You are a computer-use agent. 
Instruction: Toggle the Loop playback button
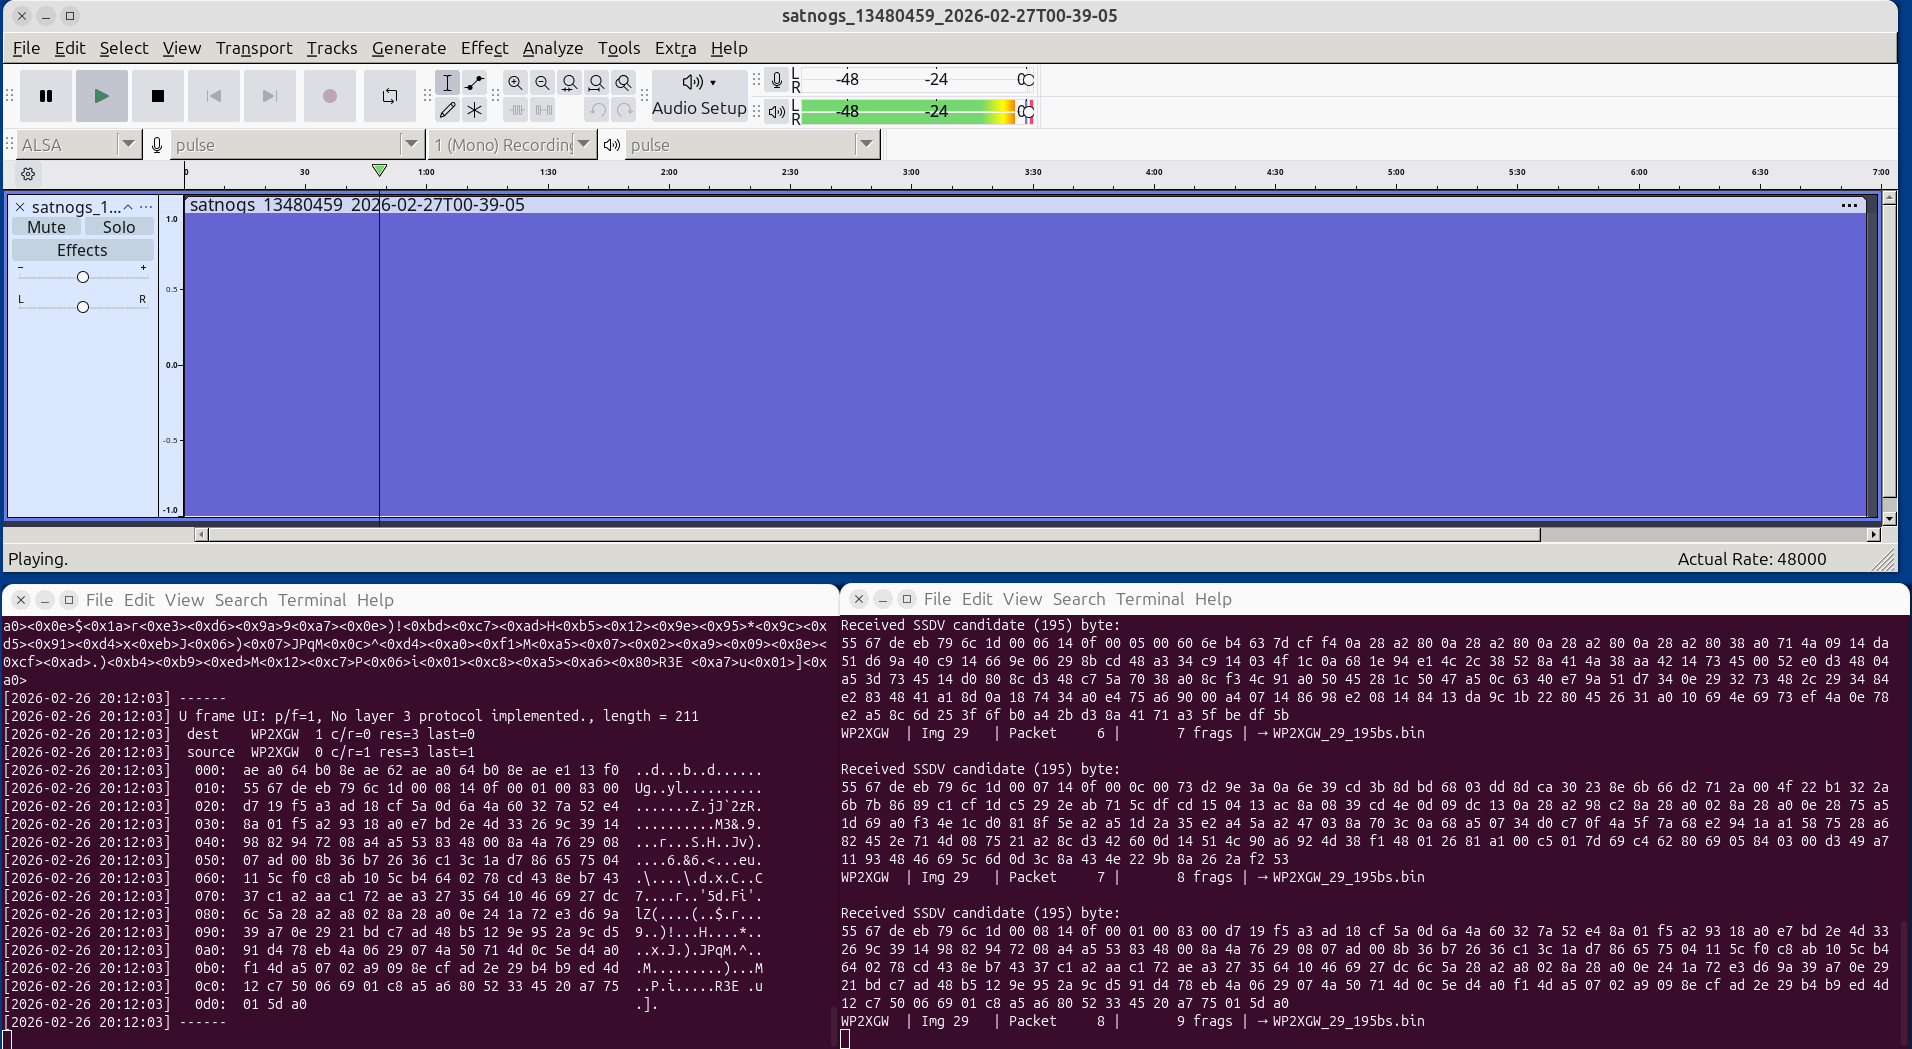[389, 96]
